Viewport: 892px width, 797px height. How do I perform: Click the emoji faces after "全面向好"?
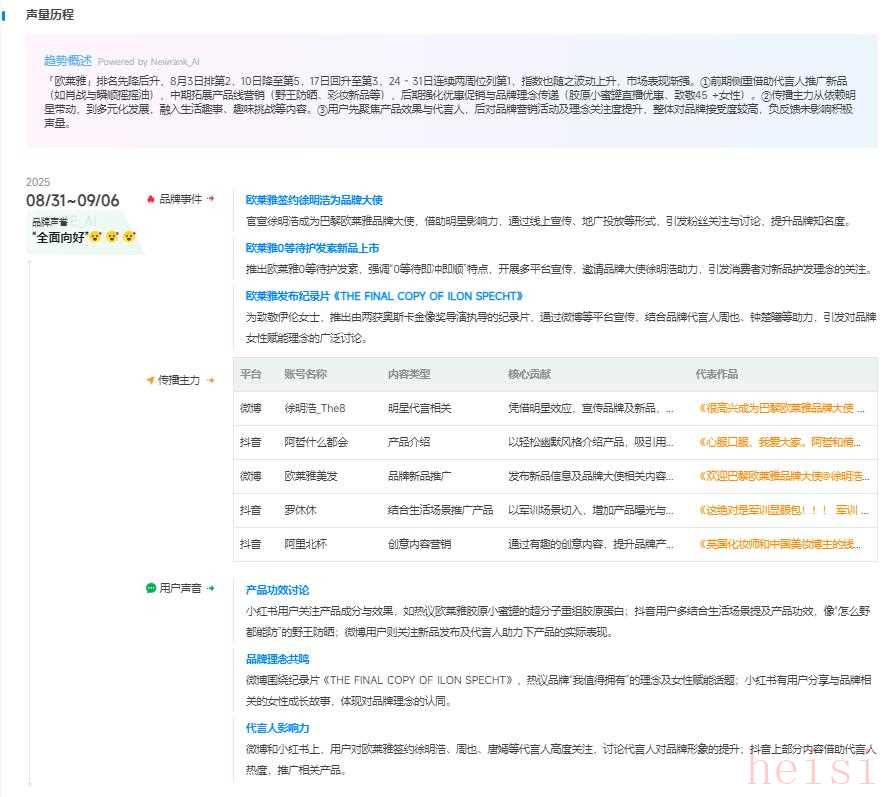(x=113, y=237)
